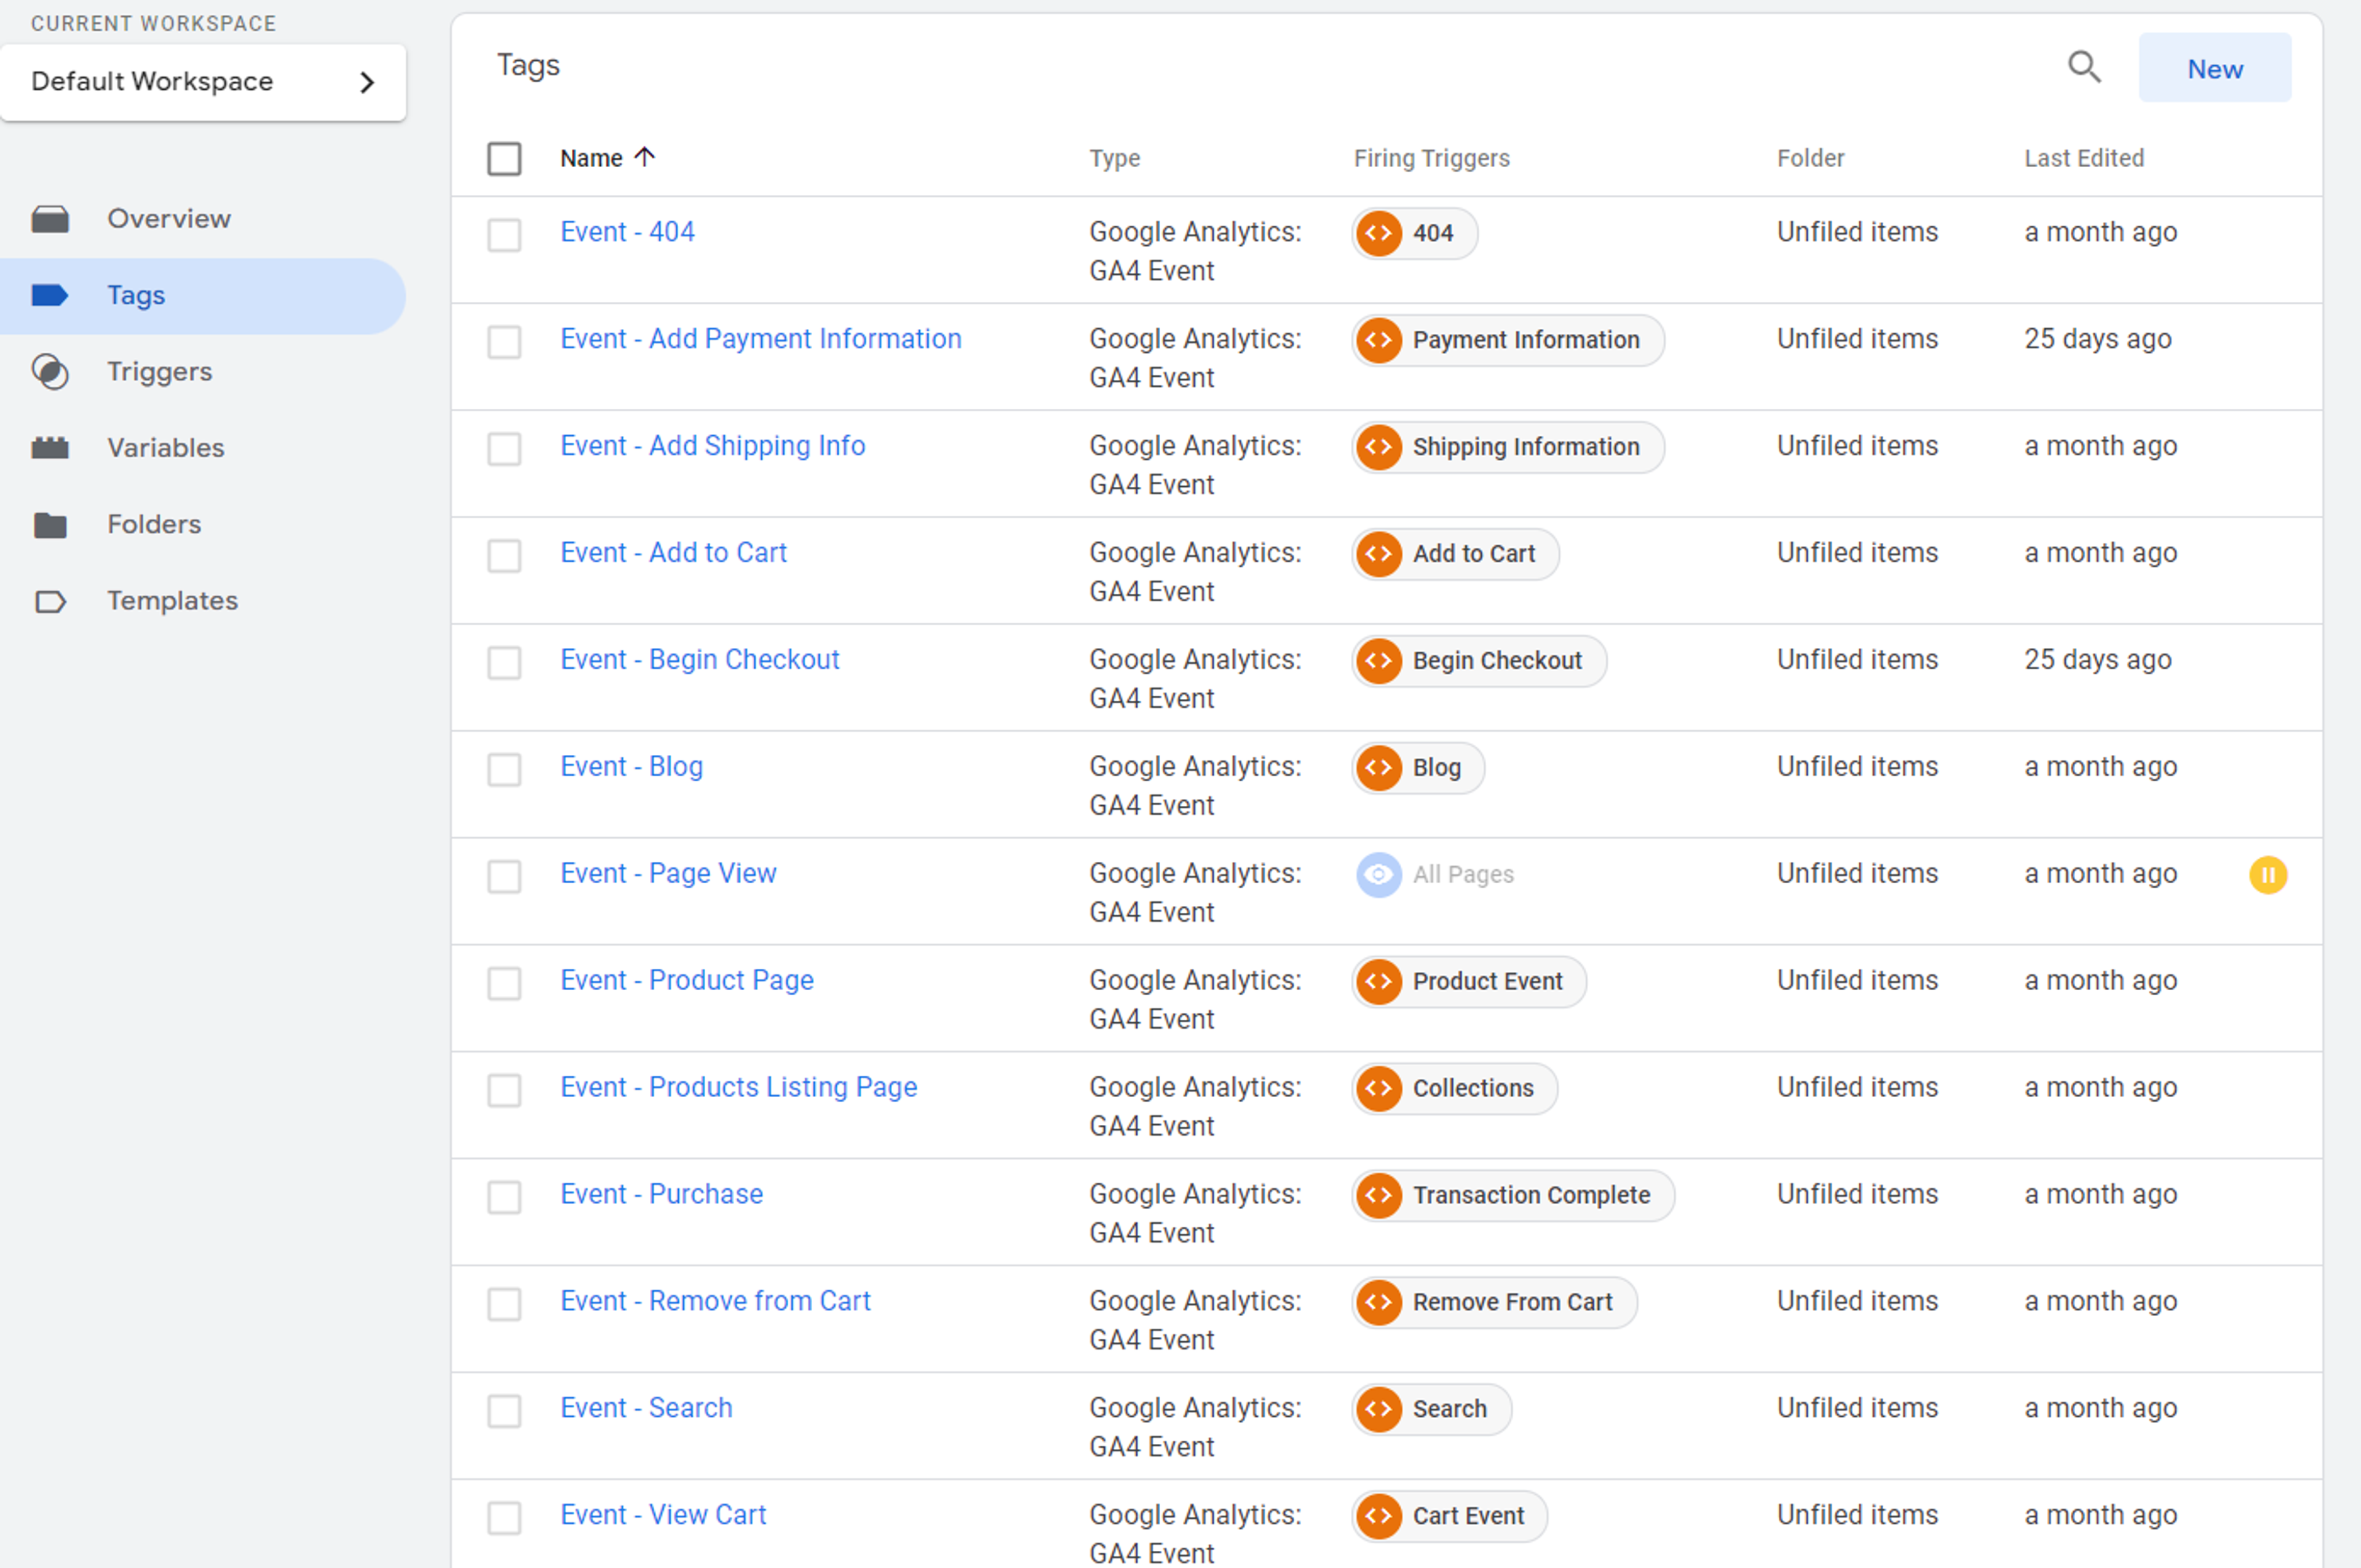Check the Event - Product Page row checkbox

[x=504, y=984]
